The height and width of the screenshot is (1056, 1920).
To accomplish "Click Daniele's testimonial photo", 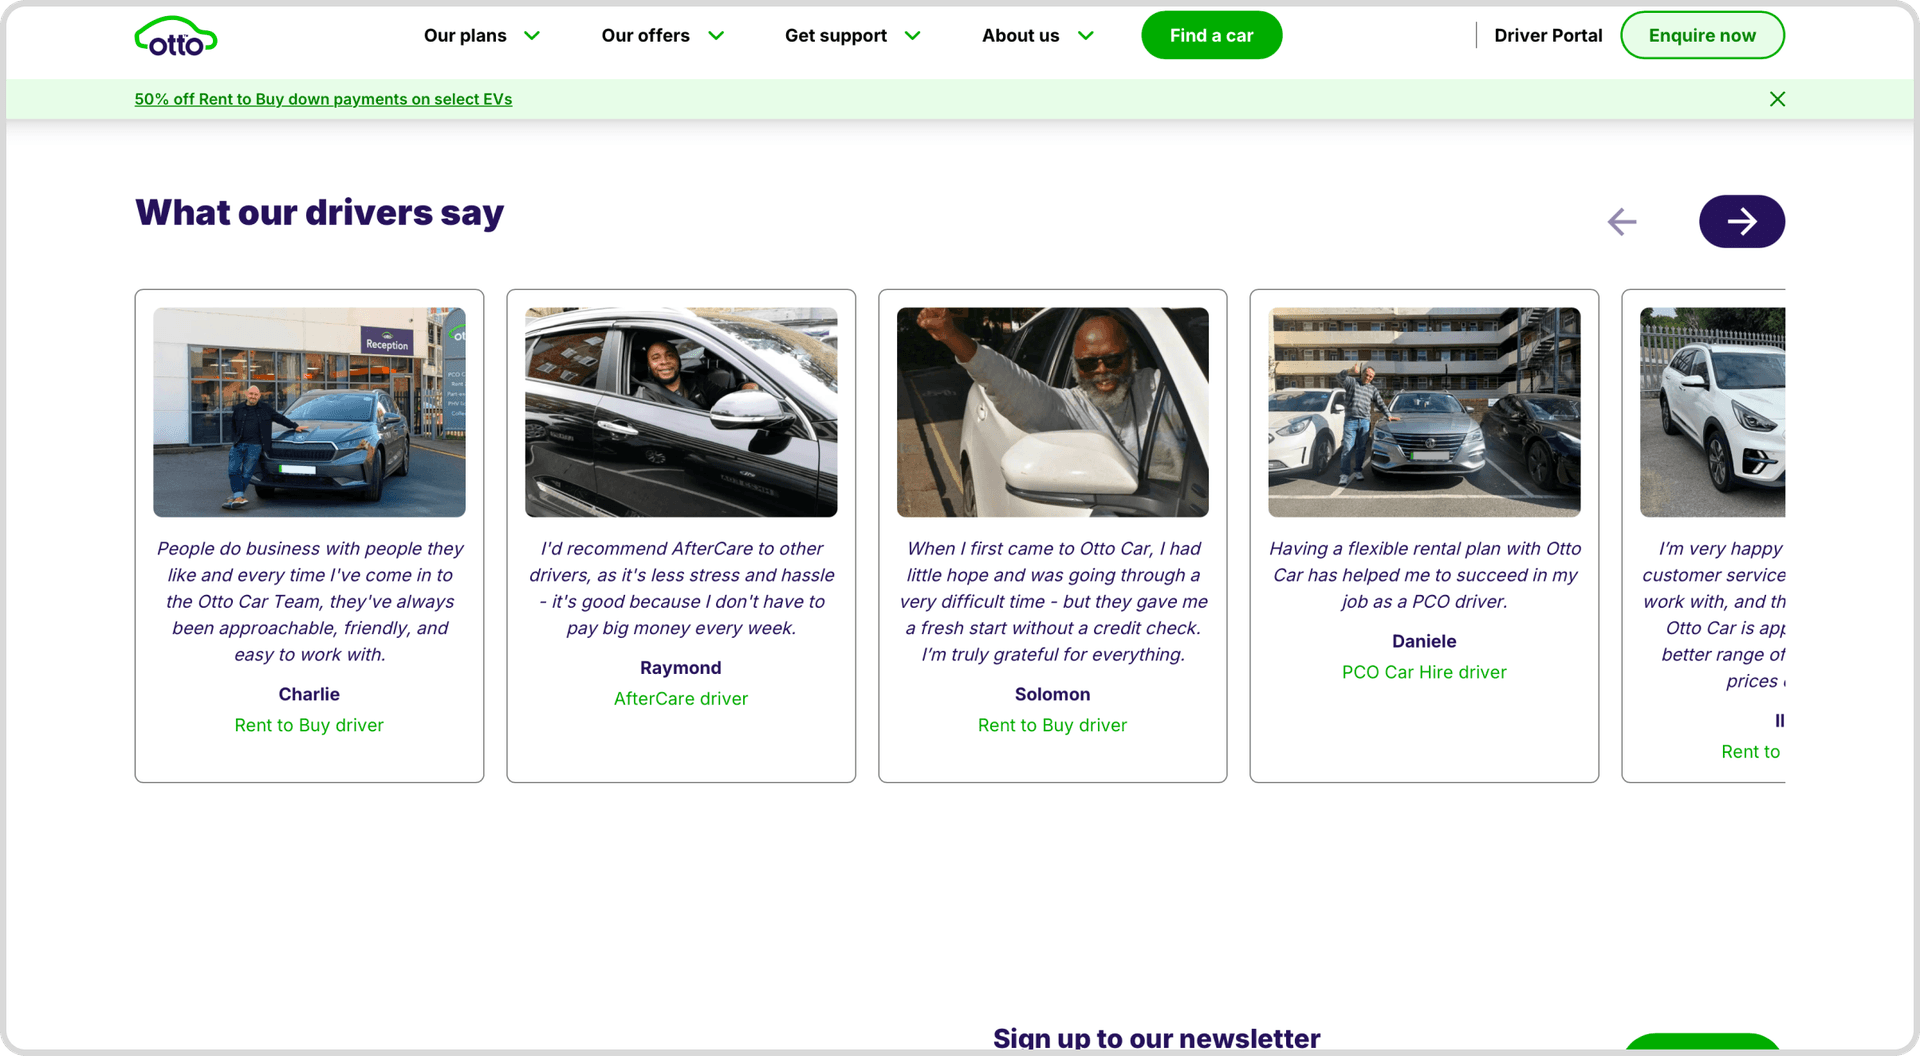I will pos(1424,412).
